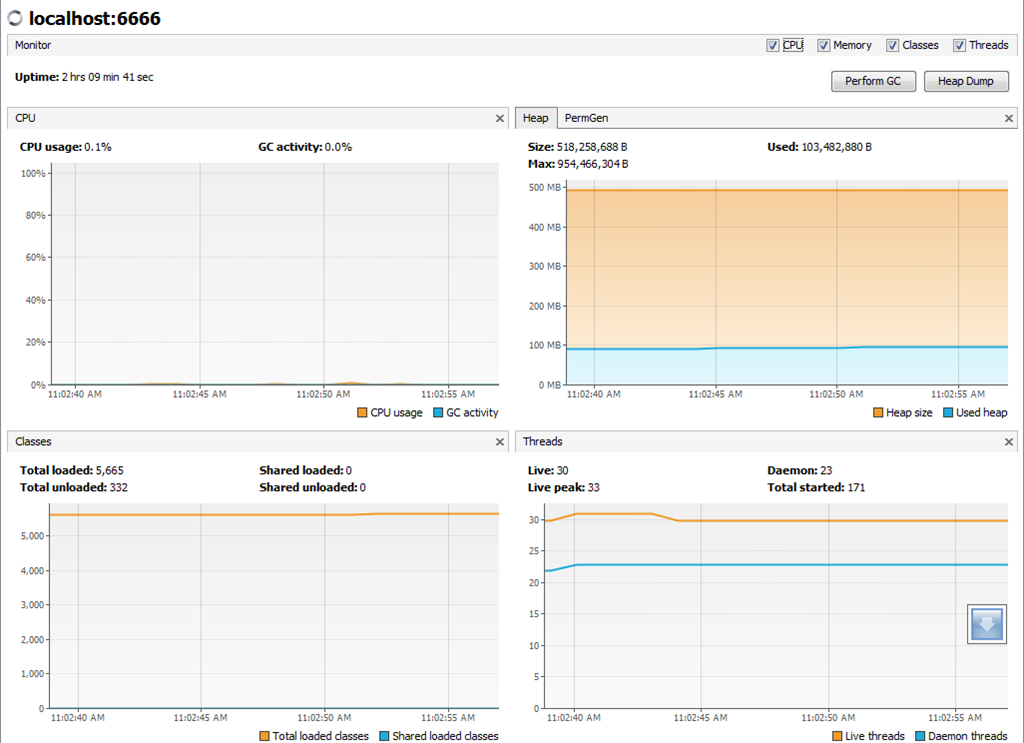This screenshot has height=743, width=1024.
Task: Select the Heap tab
Action: [x=535, y=118]
